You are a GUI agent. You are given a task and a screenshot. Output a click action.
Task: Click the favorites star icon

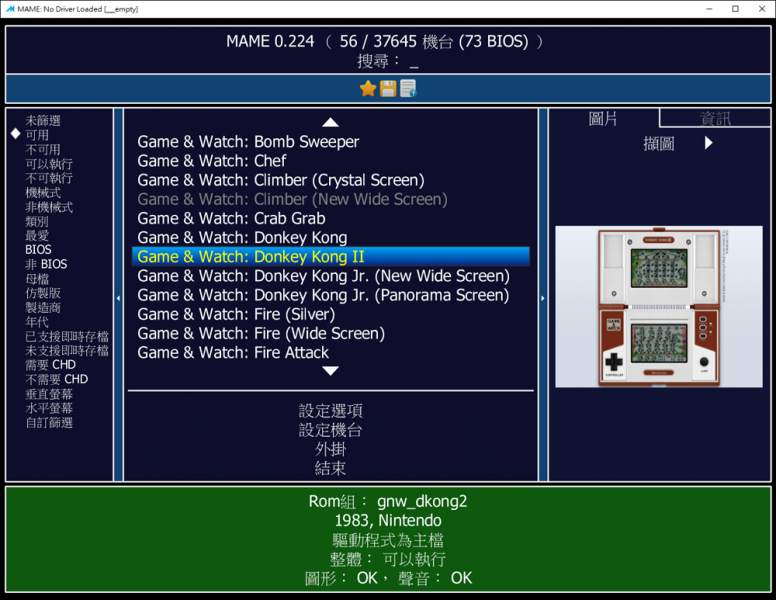click(368, 89)
